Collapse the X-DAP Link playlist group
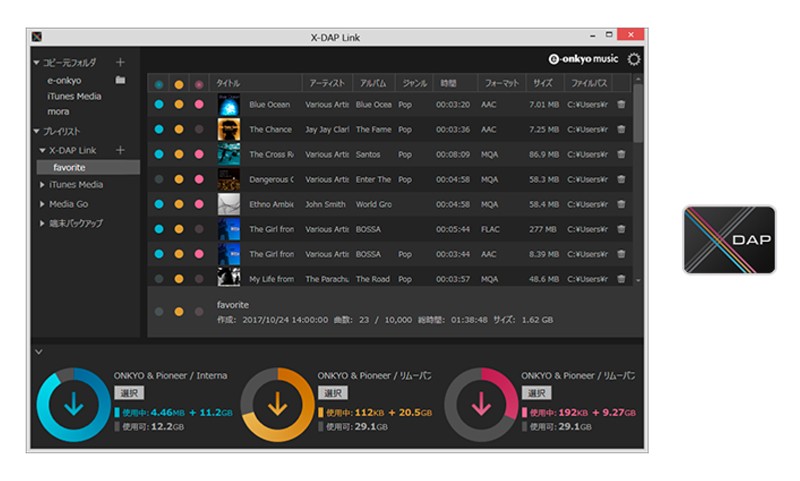800x481 pixels. [42, 150]
